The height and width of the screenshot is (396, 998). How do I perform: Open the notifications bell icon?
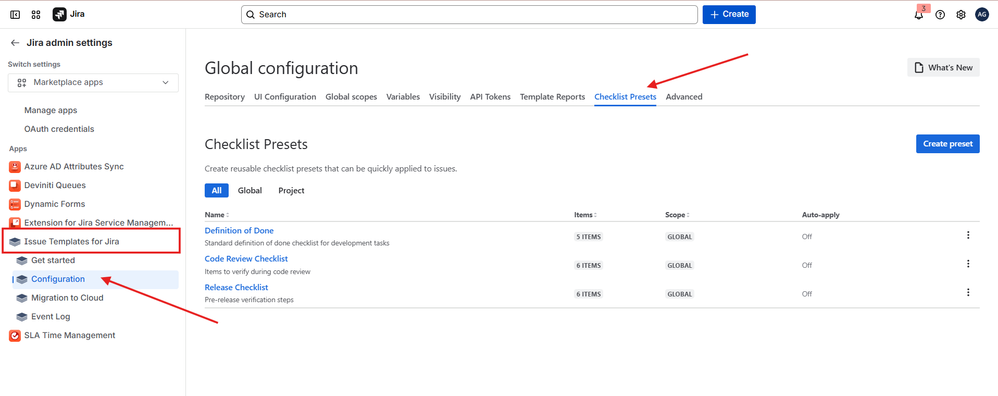click(x=918, y=15)
